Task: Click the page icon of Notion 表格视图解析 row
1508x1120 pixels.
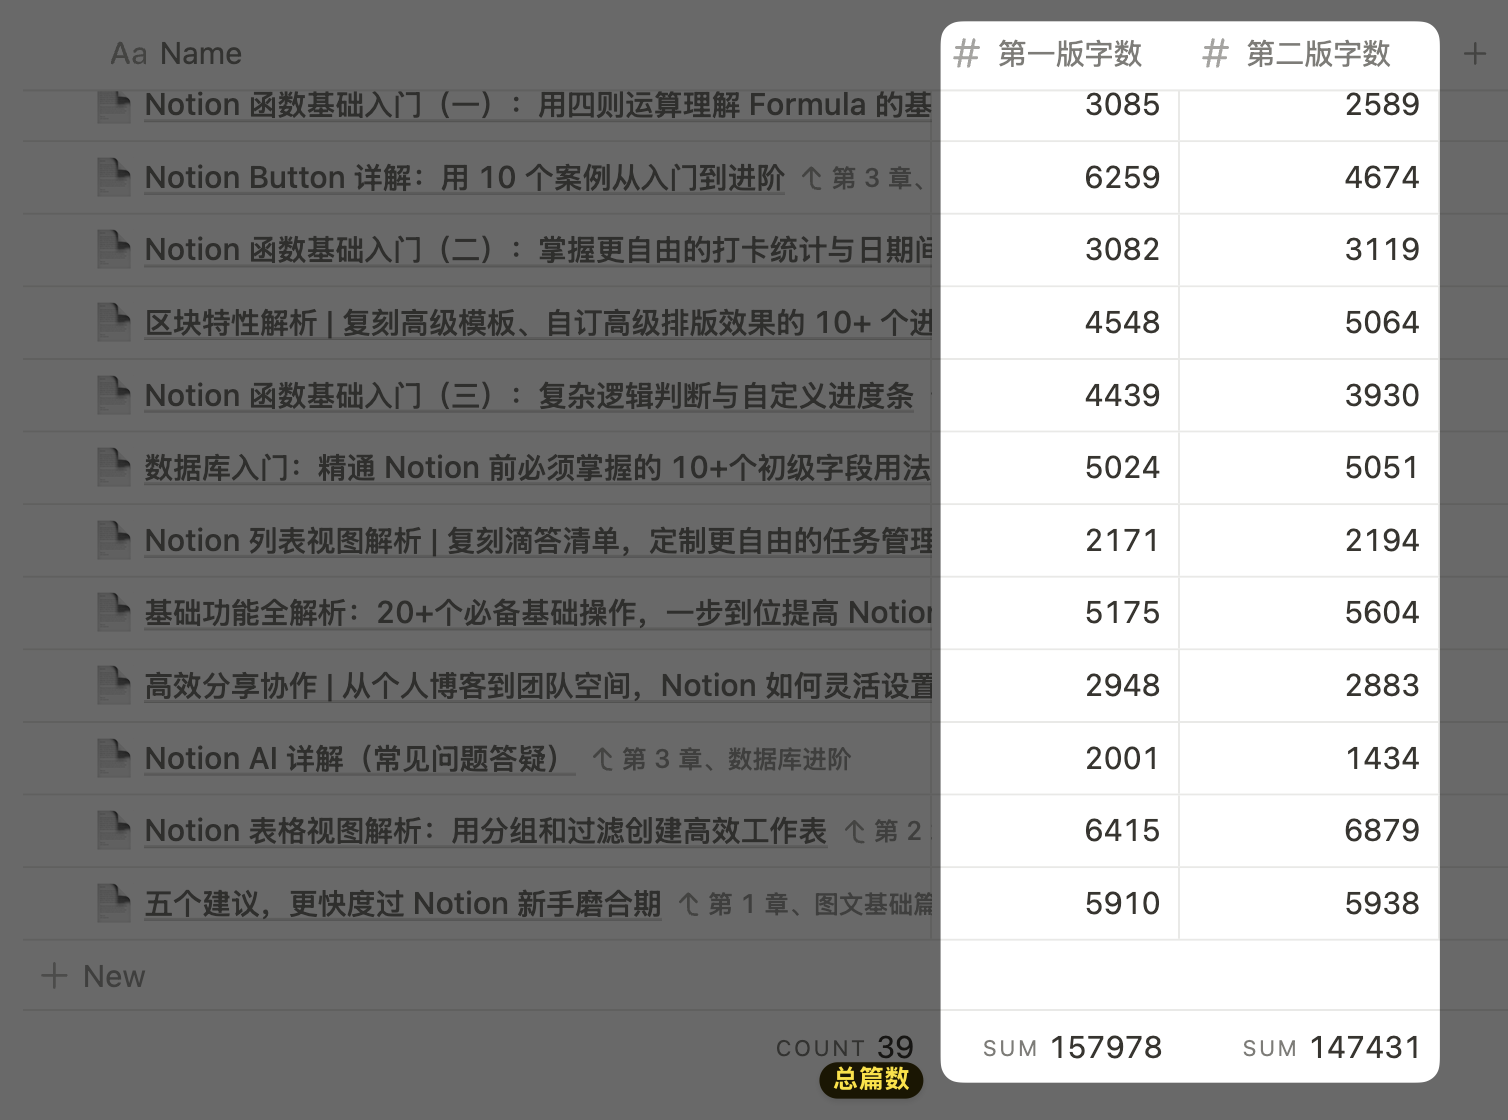Action: (x=114, y=831)
